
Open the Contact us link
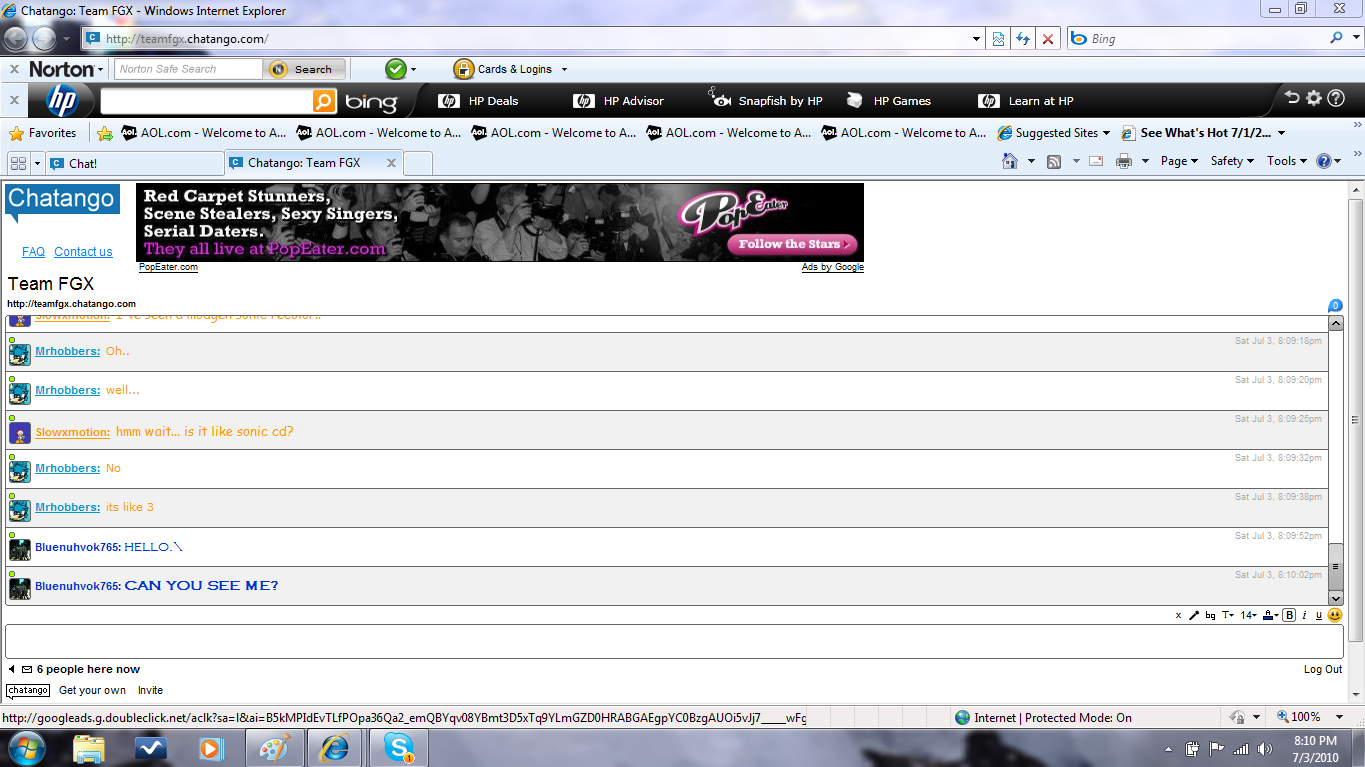pos(83,252)
